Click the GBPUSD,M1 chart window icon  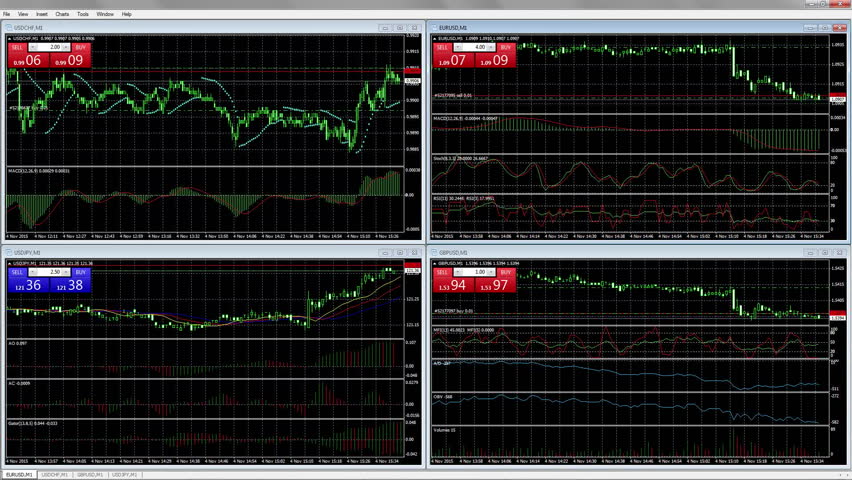434,253
